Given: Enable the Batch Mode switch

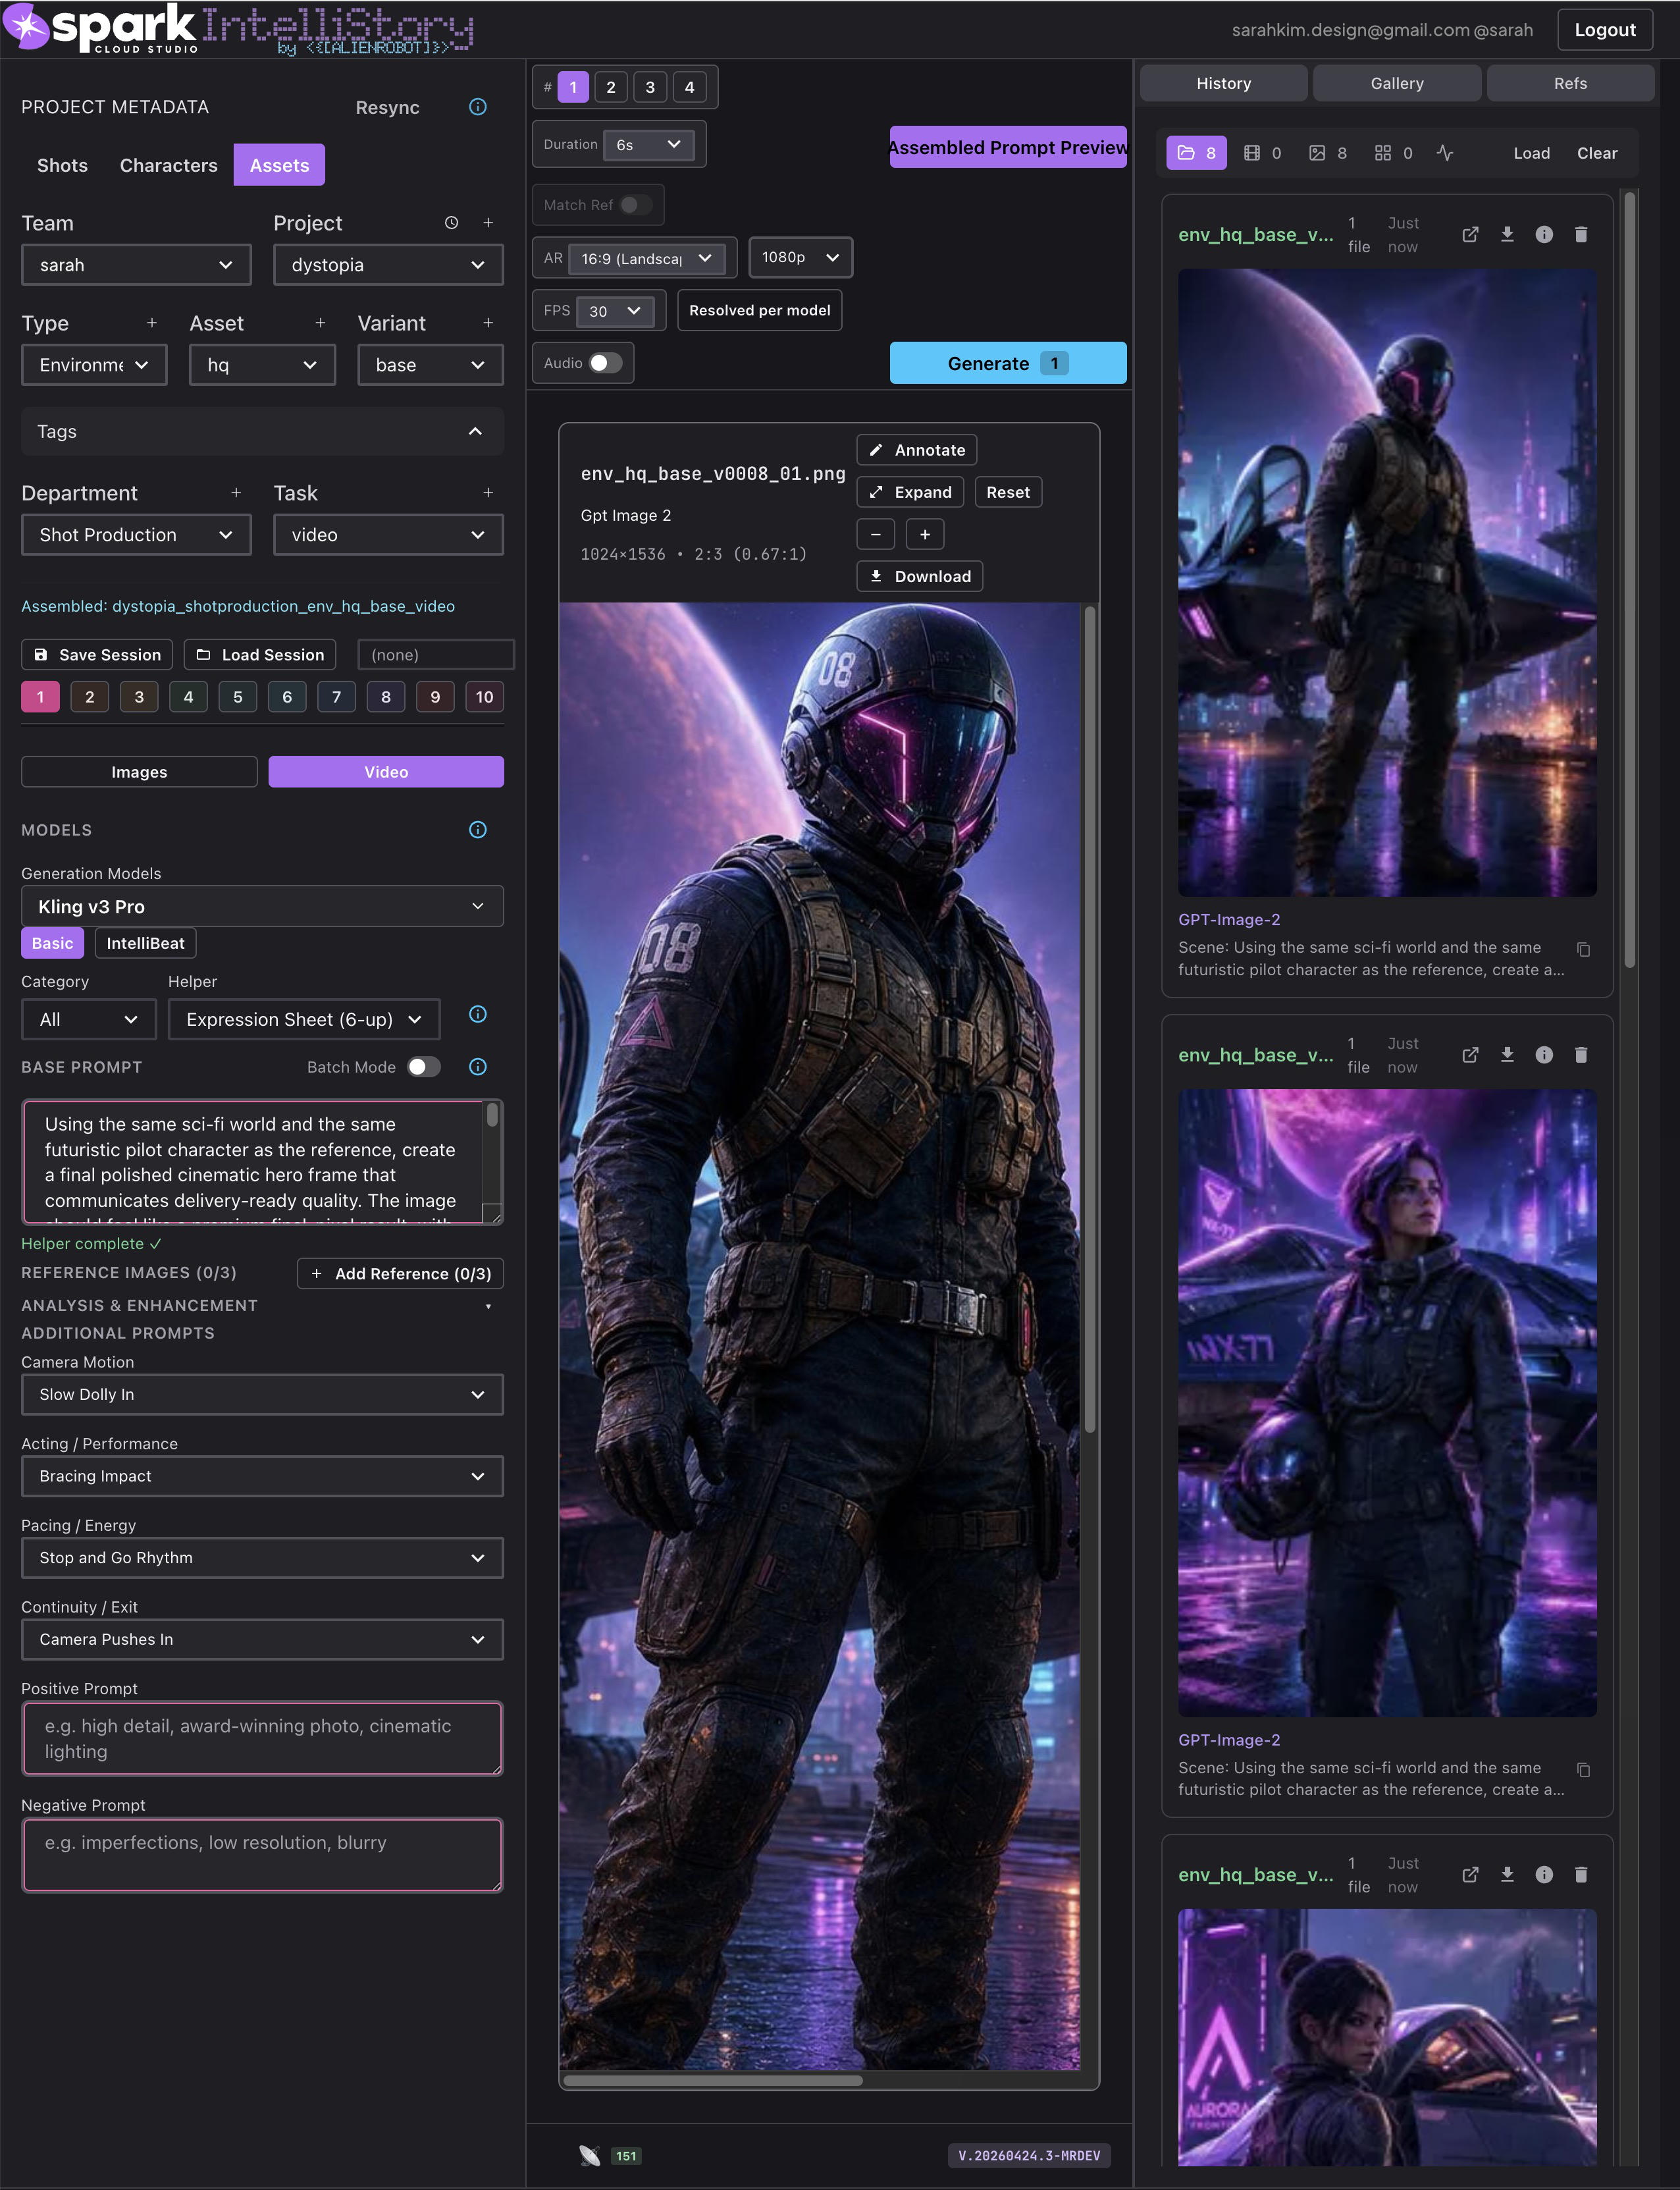Looking at the screenshot, I should (x=424, y=1067).
